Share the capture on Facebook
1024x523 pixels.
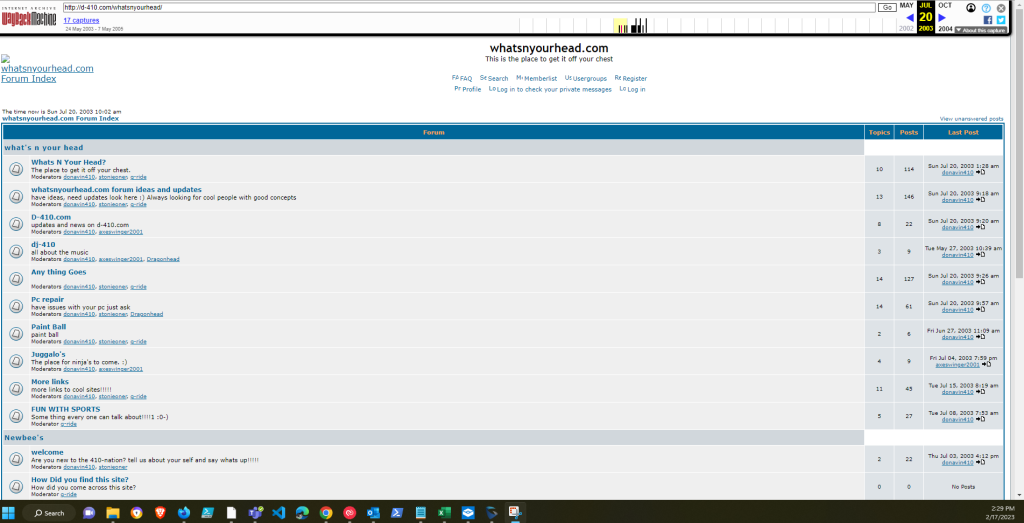click(x=988, y=20)
